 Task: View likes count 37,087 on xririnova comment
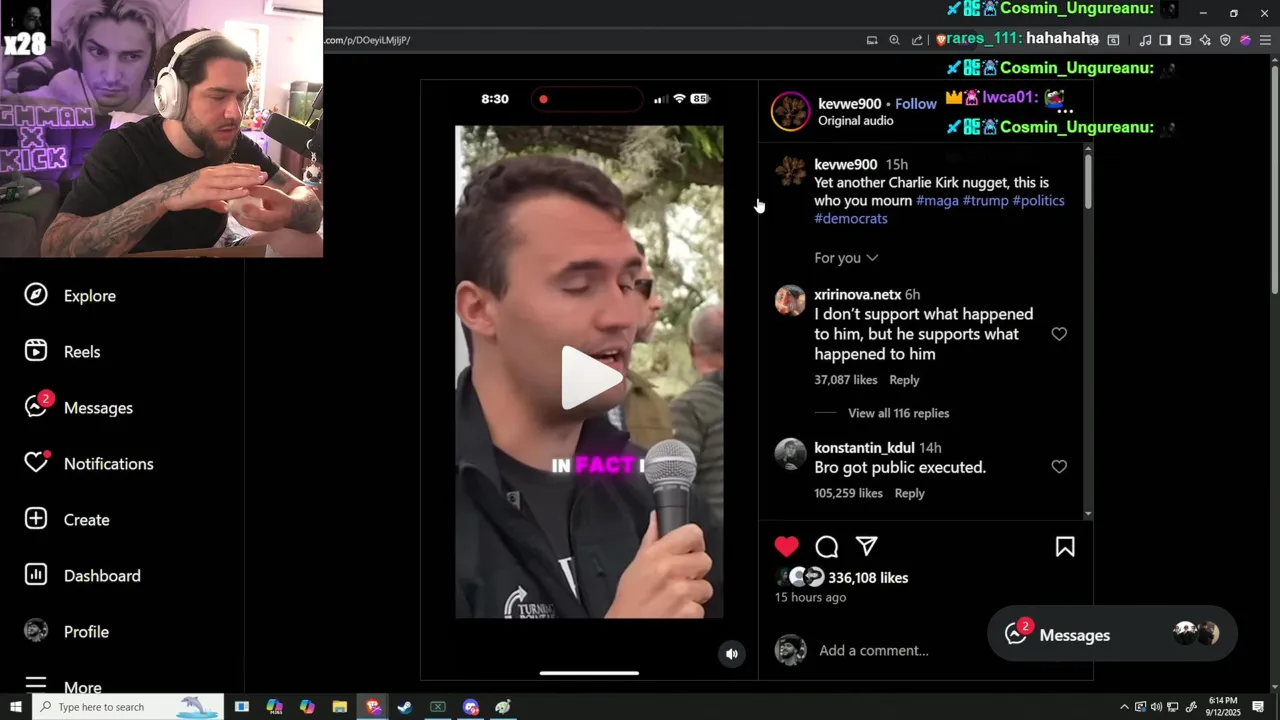tap(845, 380)
